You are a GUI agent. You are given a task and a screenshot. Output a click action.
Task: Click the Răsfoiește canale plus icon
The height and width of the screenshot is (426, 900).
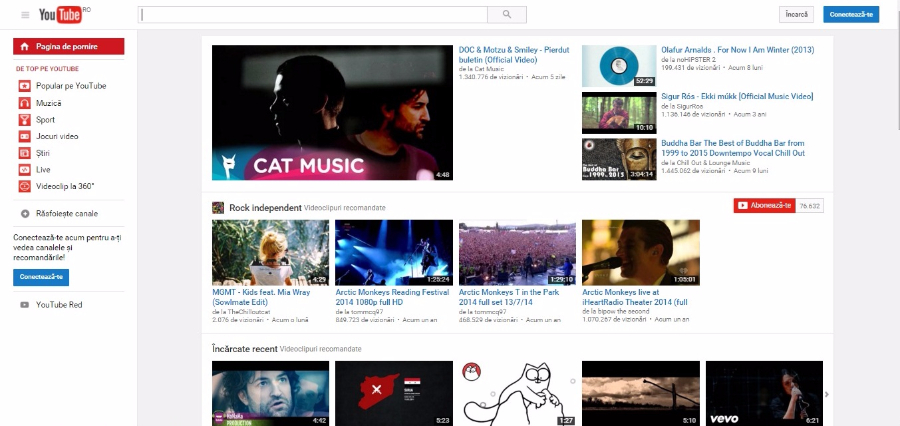pyautogui.click(x=25, y=213)
